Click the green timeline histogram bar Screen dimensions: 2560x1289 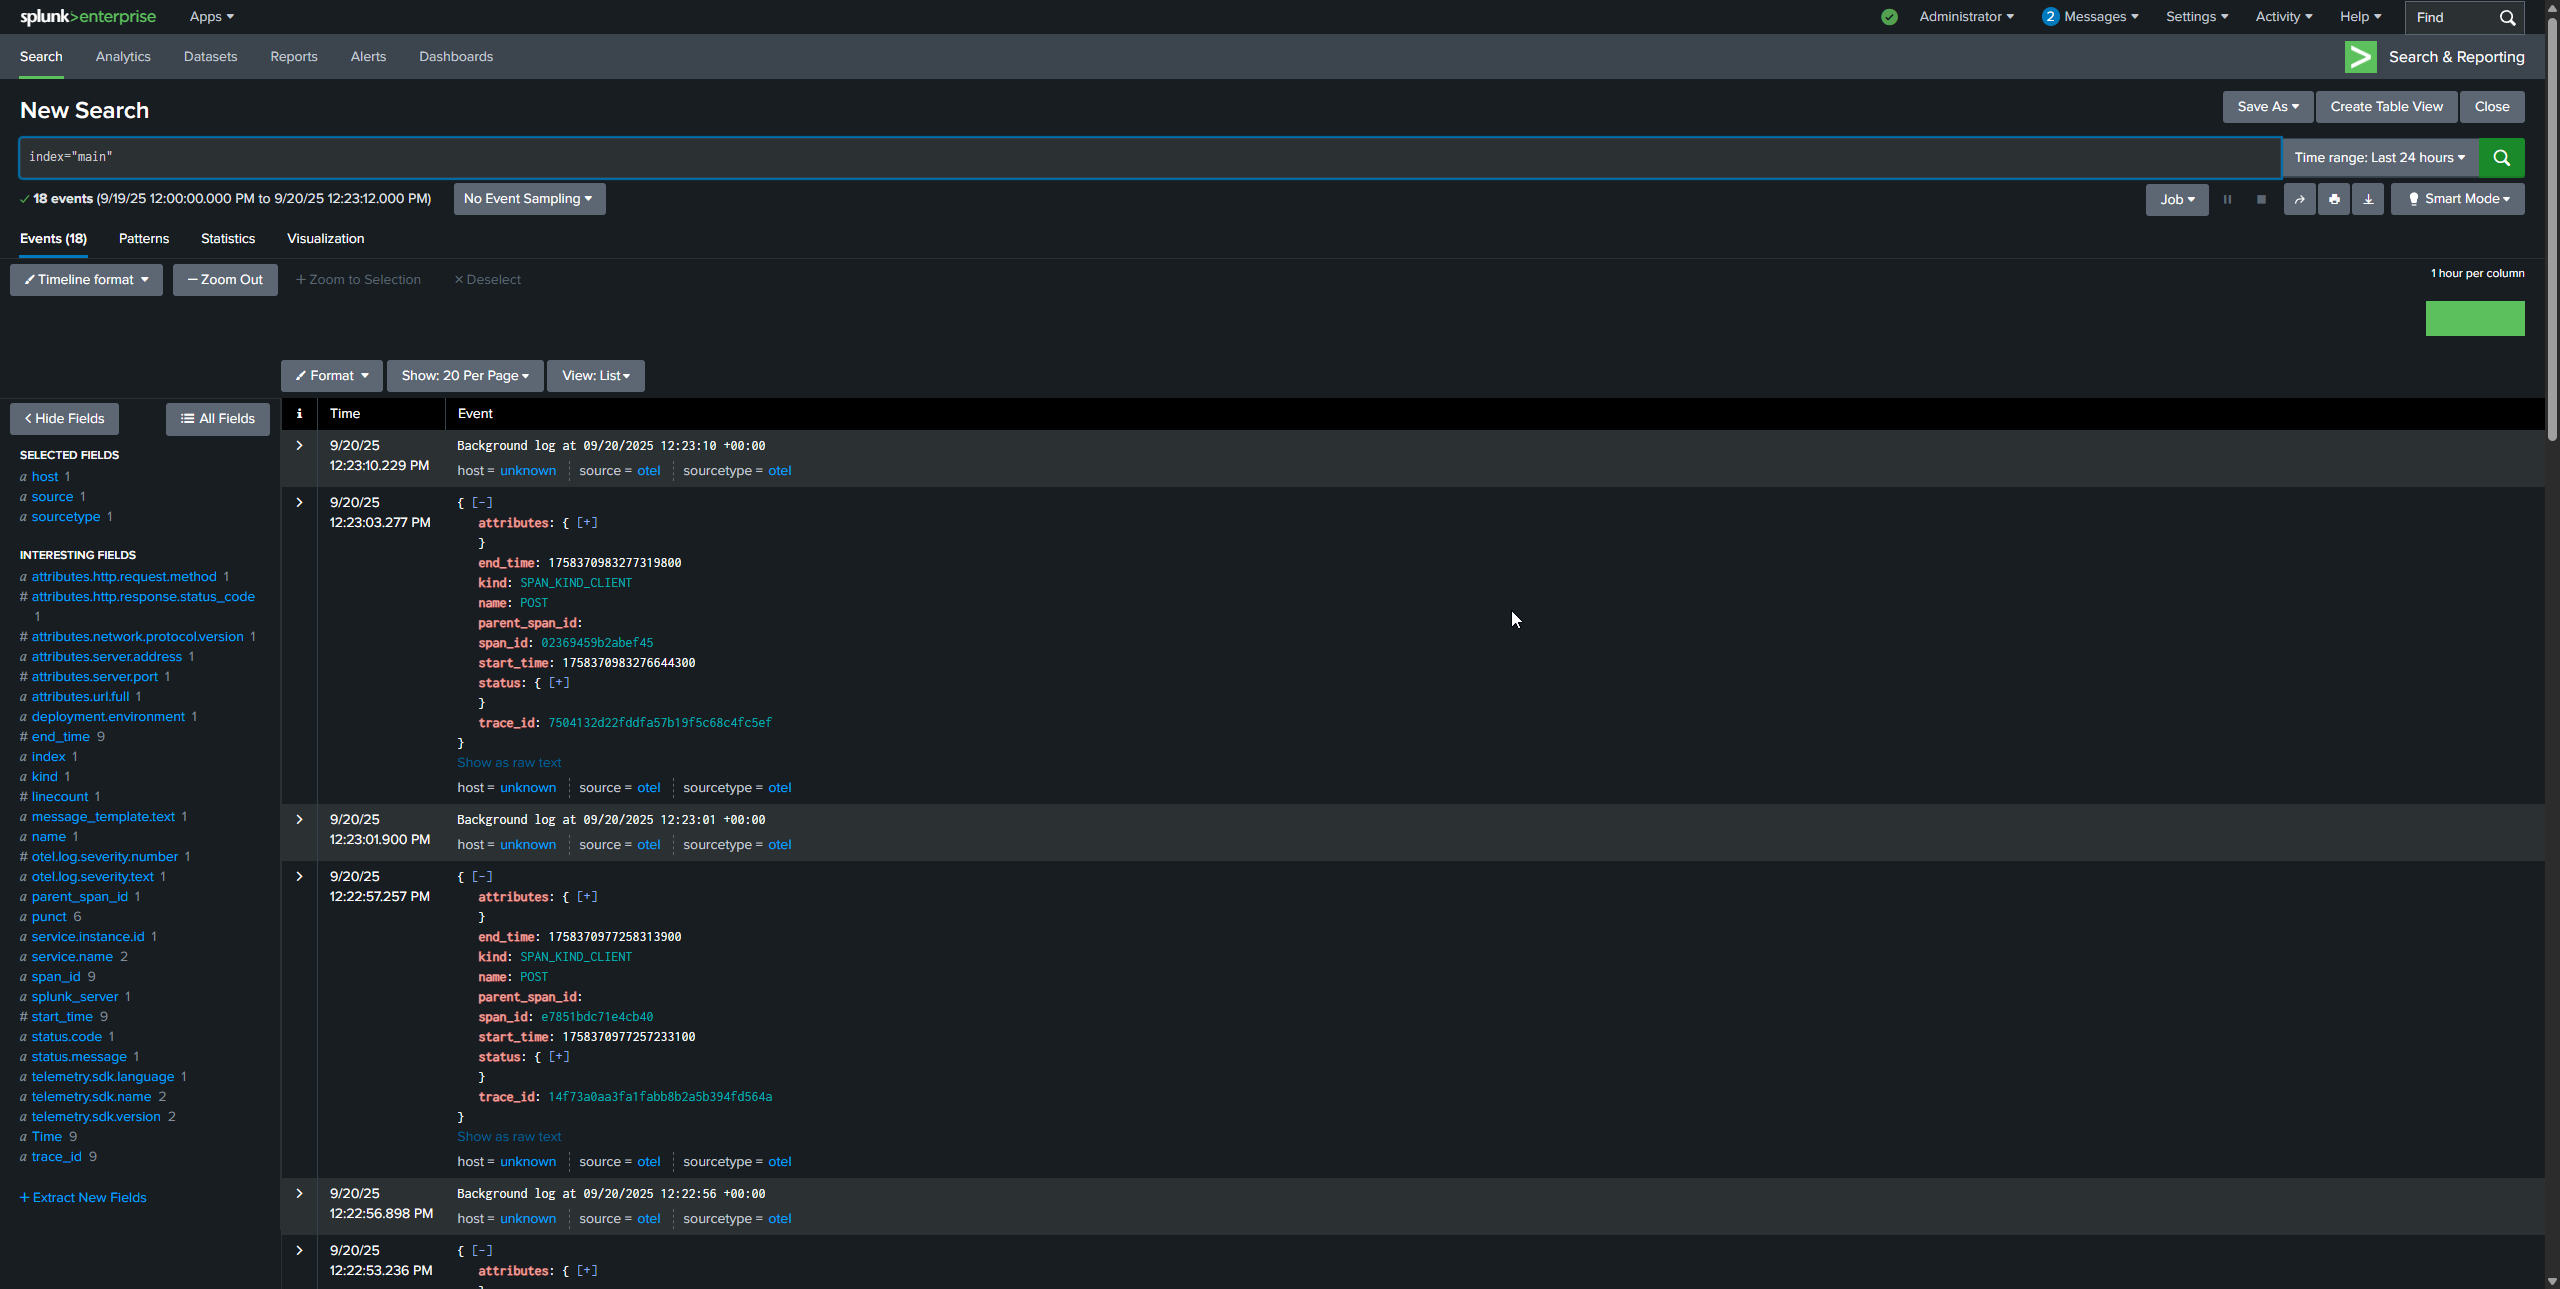tap(2475, 318)
